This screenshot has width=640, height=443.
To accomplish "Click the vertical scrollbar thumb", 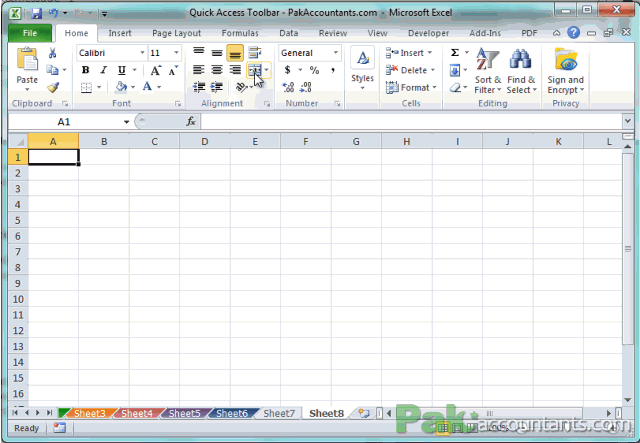I will (x=628, y=249).
